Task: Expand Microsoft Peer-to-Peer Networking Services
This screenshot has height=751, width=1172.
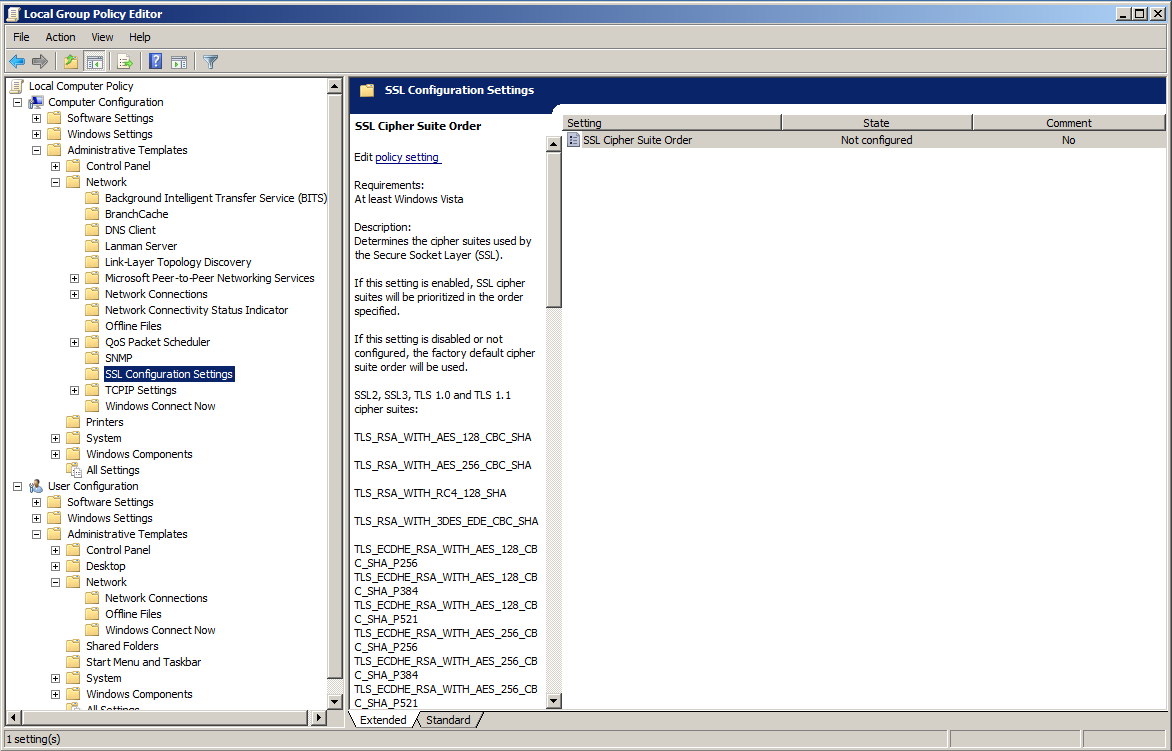Action: (x=74, y=278)
